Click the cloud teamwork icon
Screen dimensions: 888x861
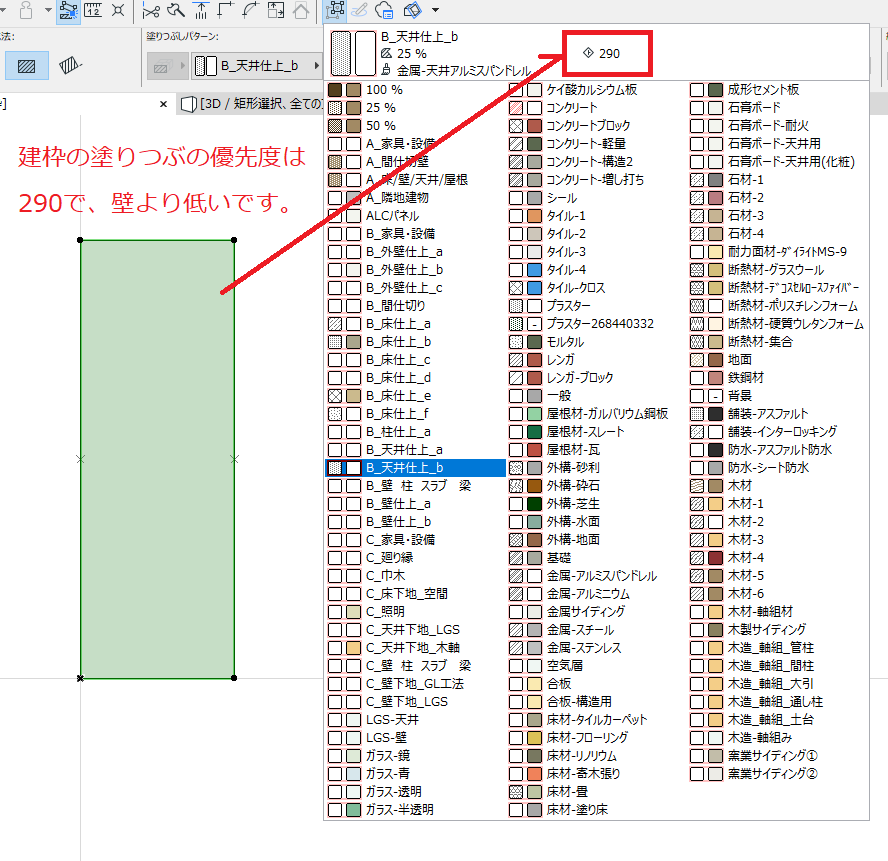point(384,10)
